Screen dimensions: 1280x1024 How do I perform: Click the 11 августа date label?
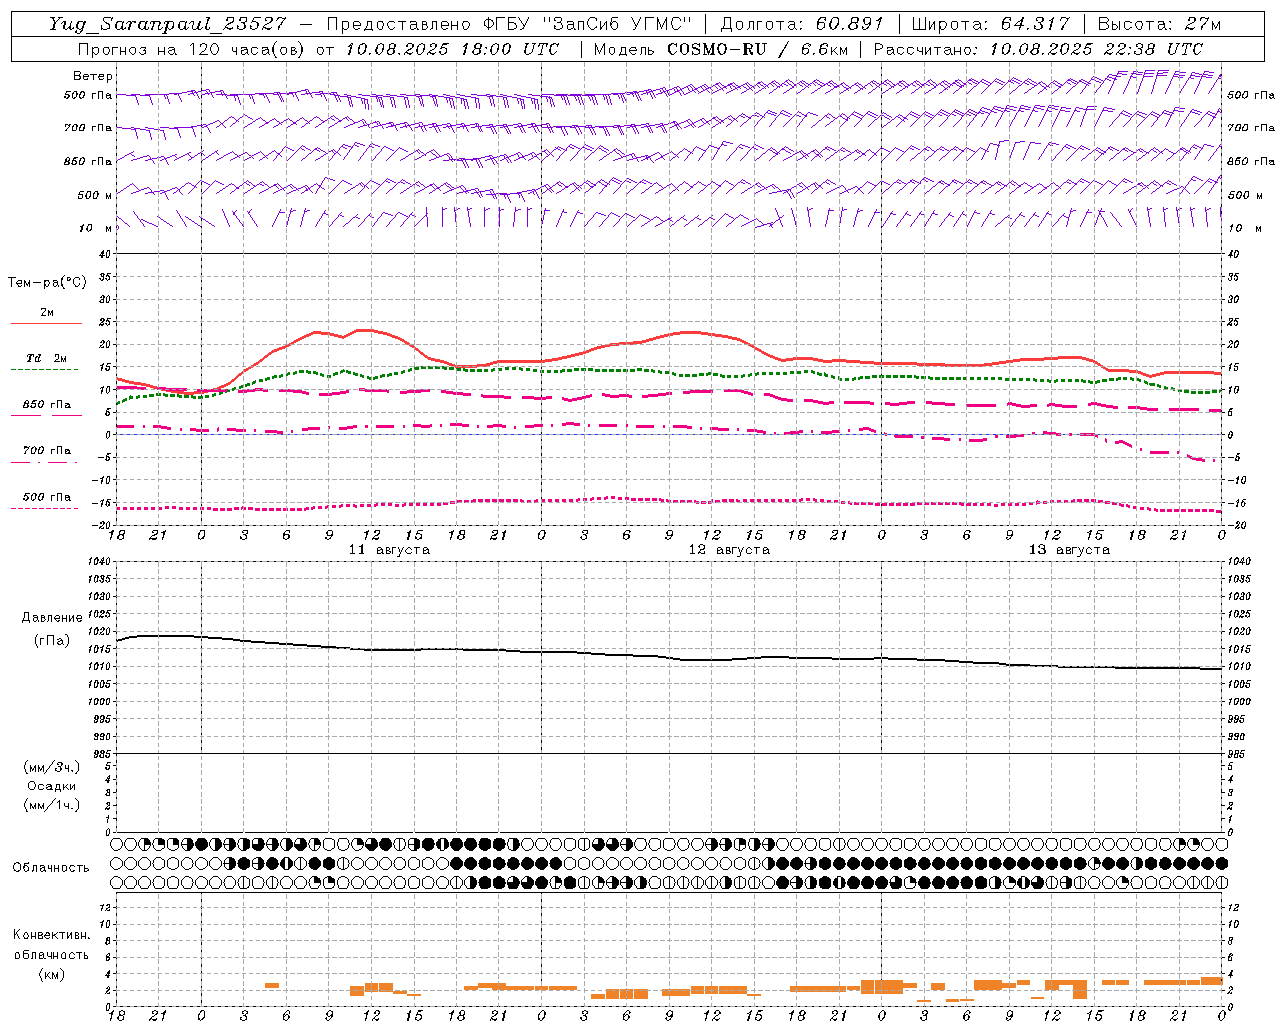(x=389, y=550)
